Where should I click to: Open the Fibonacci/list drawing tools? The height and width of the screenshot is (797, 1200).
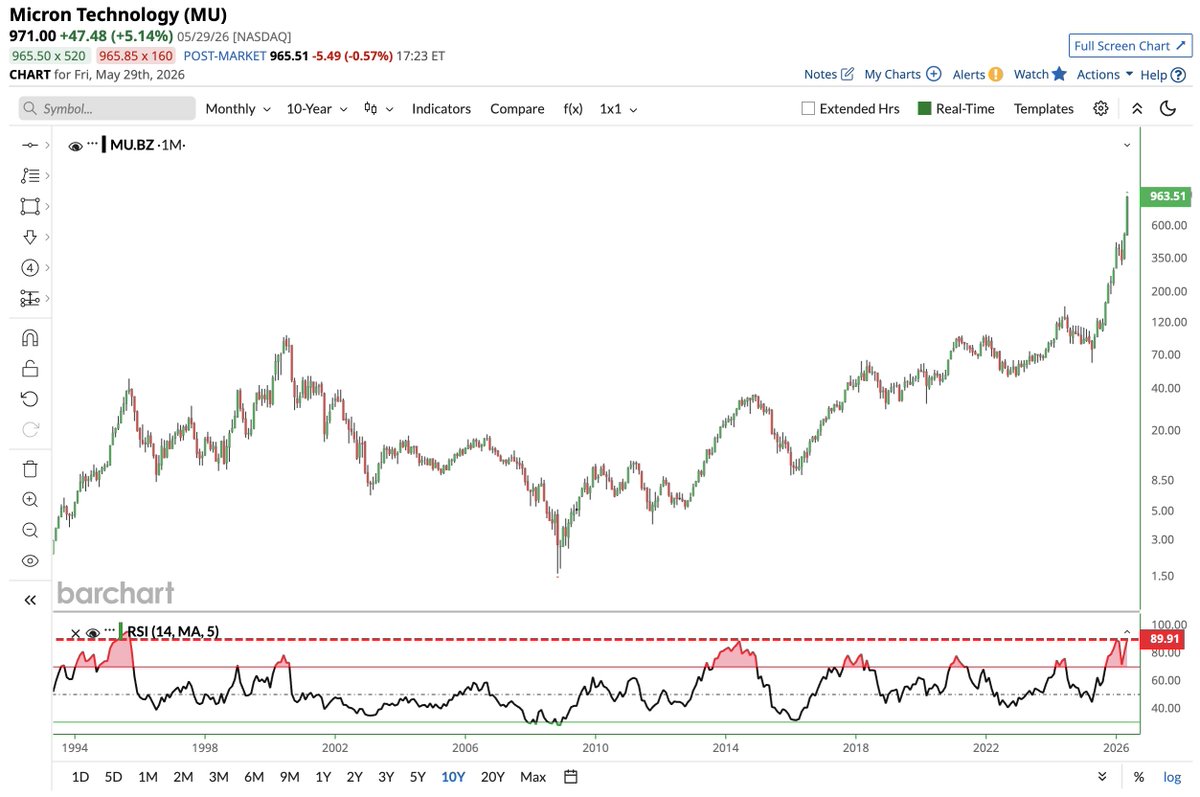pyautogui.click(x=30, y=176)
